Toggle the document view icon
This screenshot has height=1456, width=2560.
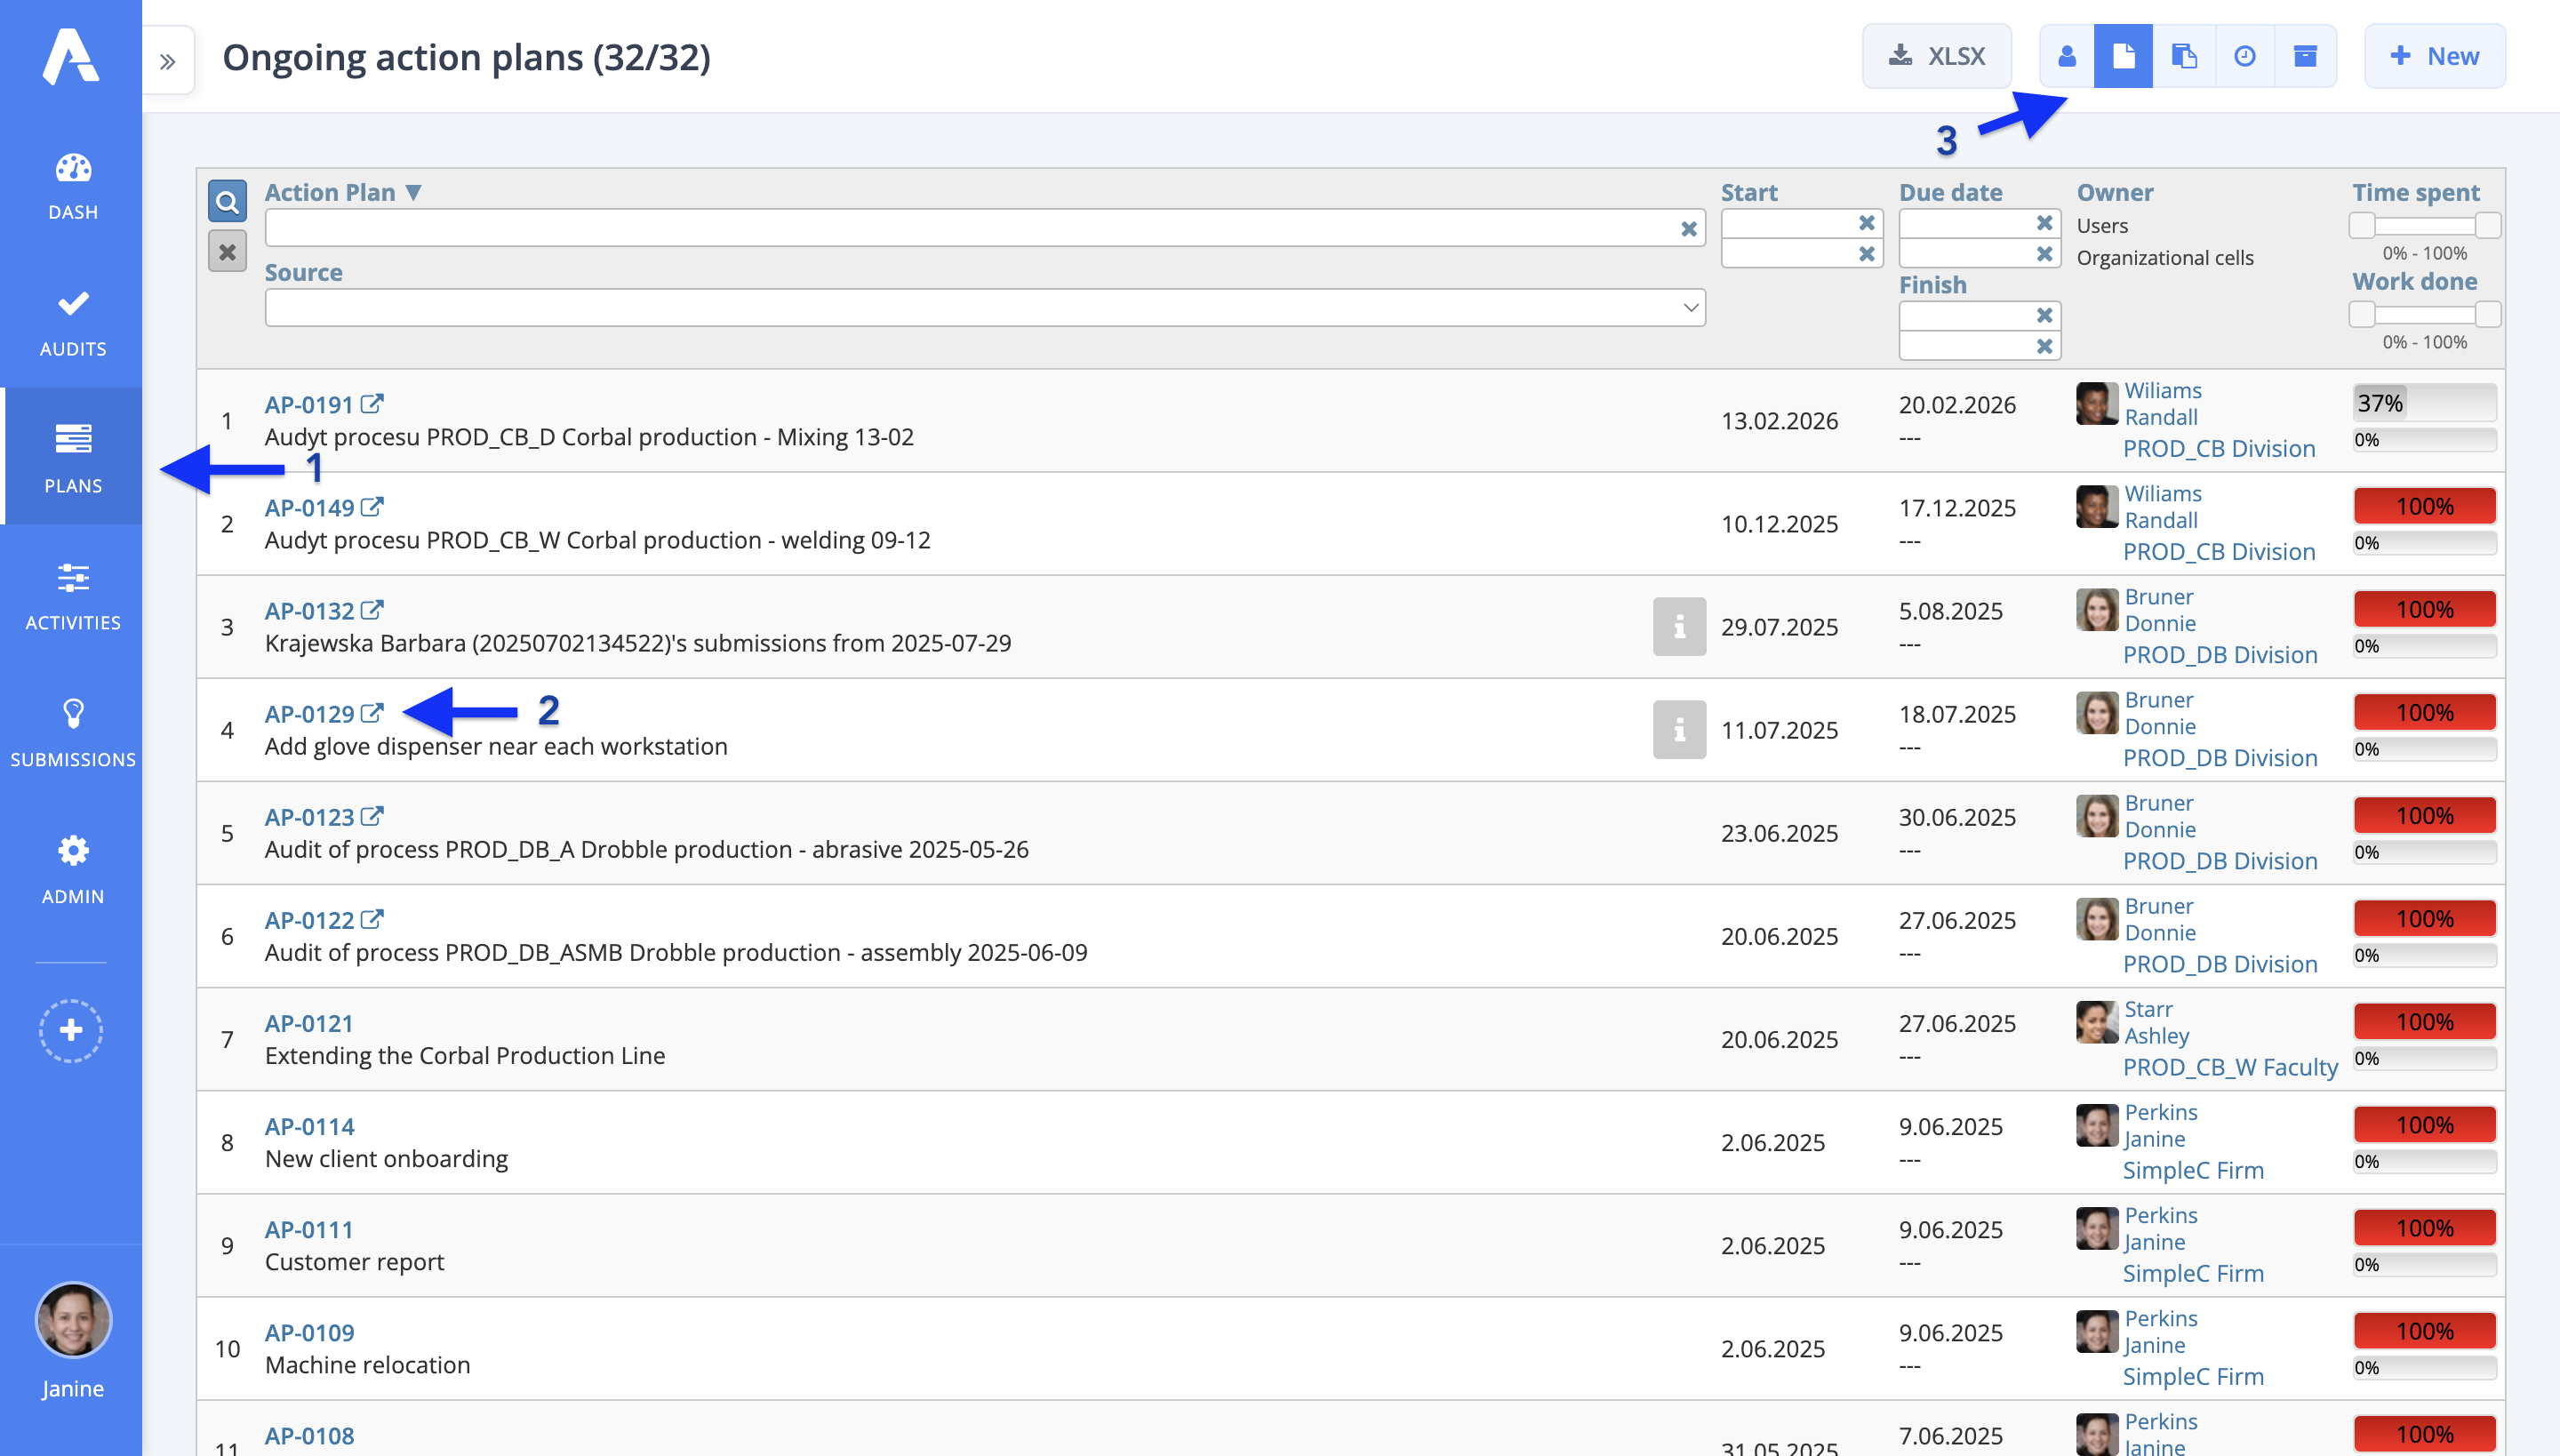[x=2124, y=56]
